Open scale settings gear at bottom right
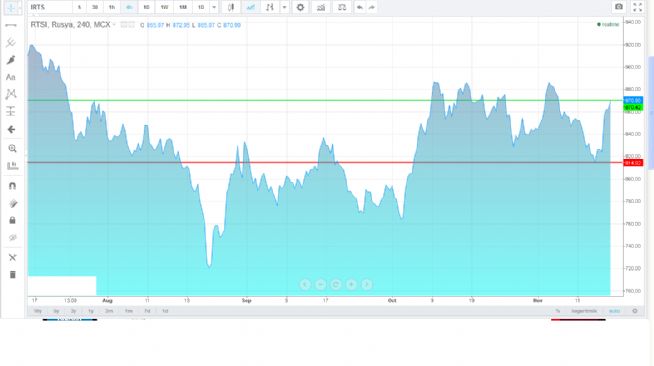The height and width of the screenshot is (366, 654). pos(635,311)
